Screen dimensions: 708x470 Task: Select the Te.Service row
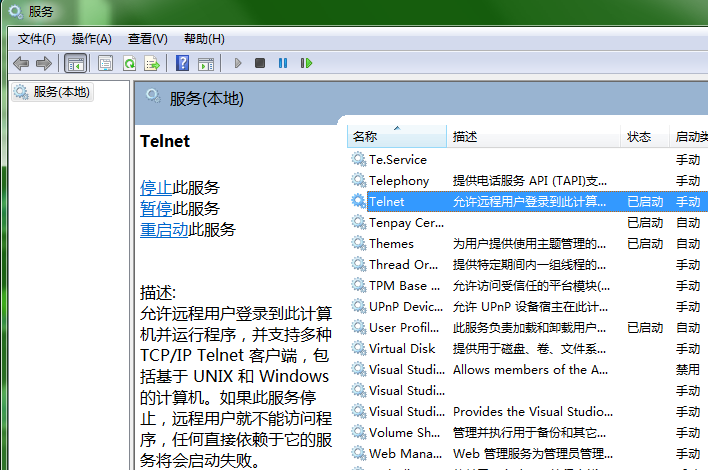(x=527, y=159)
